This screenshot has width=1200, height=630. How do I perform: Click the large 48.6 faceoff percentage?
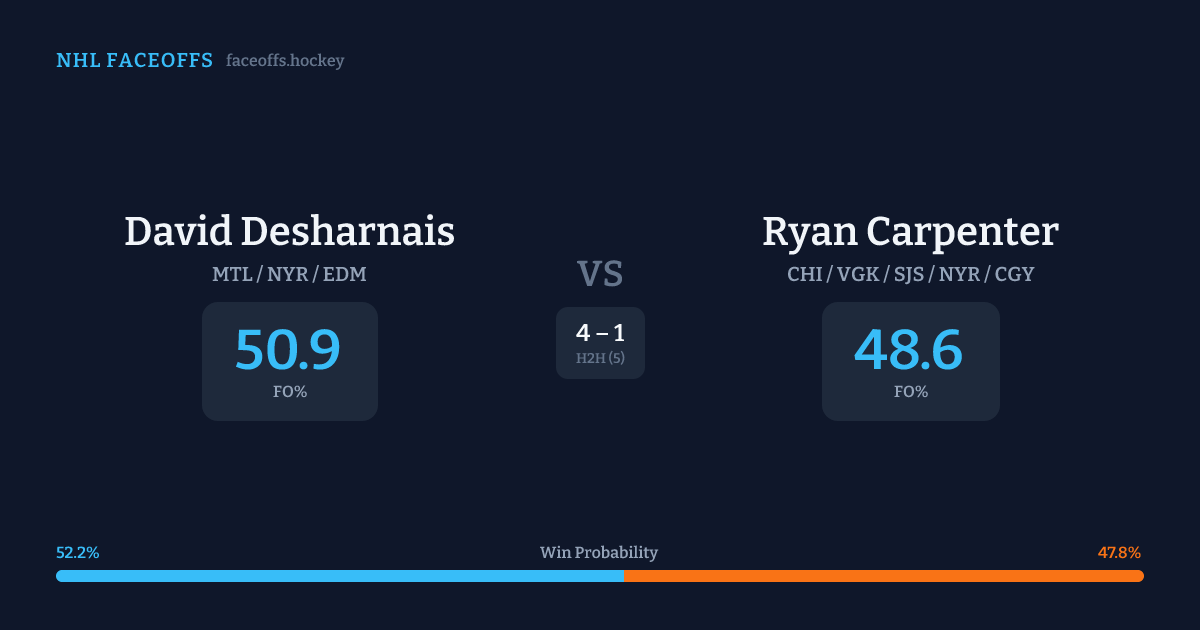909,351
